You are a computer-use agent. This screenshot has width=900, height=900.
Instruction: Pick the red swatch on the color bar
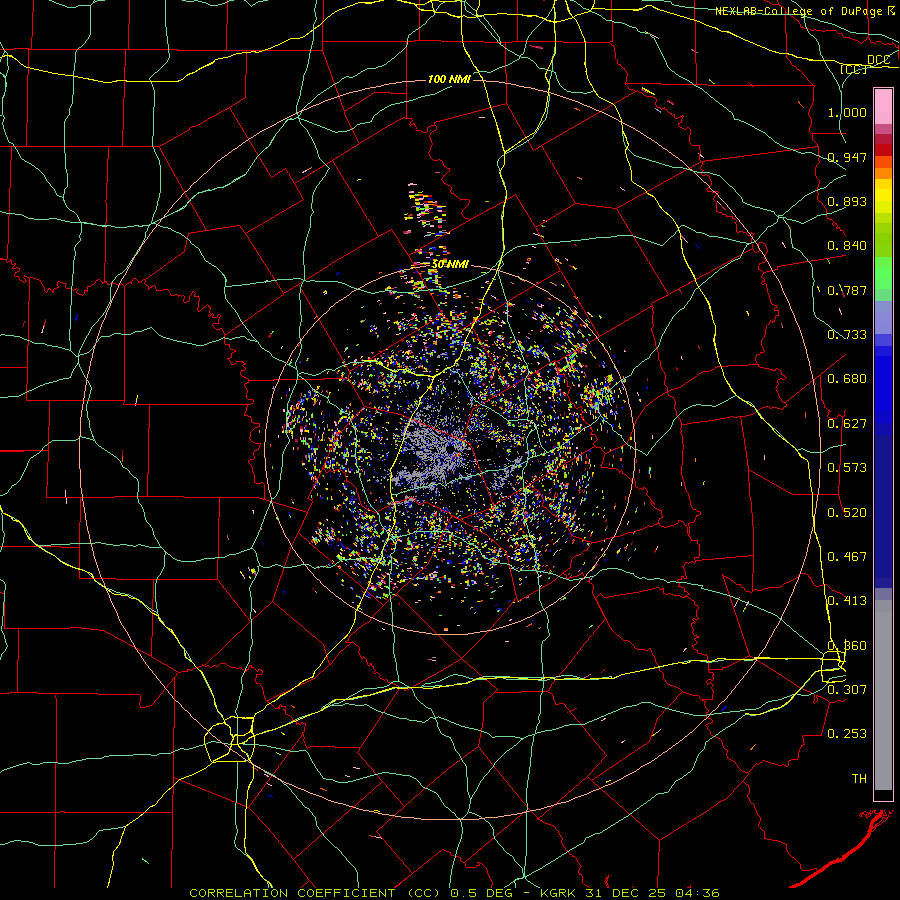883,149
